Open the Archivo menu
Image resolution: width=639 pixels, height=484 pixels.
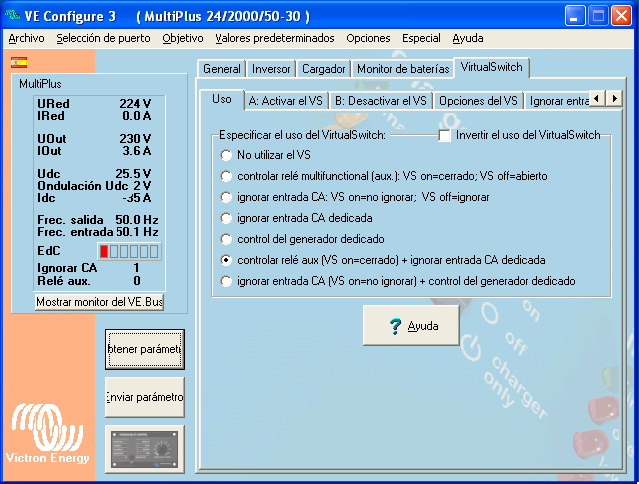[x=26, y=38]
